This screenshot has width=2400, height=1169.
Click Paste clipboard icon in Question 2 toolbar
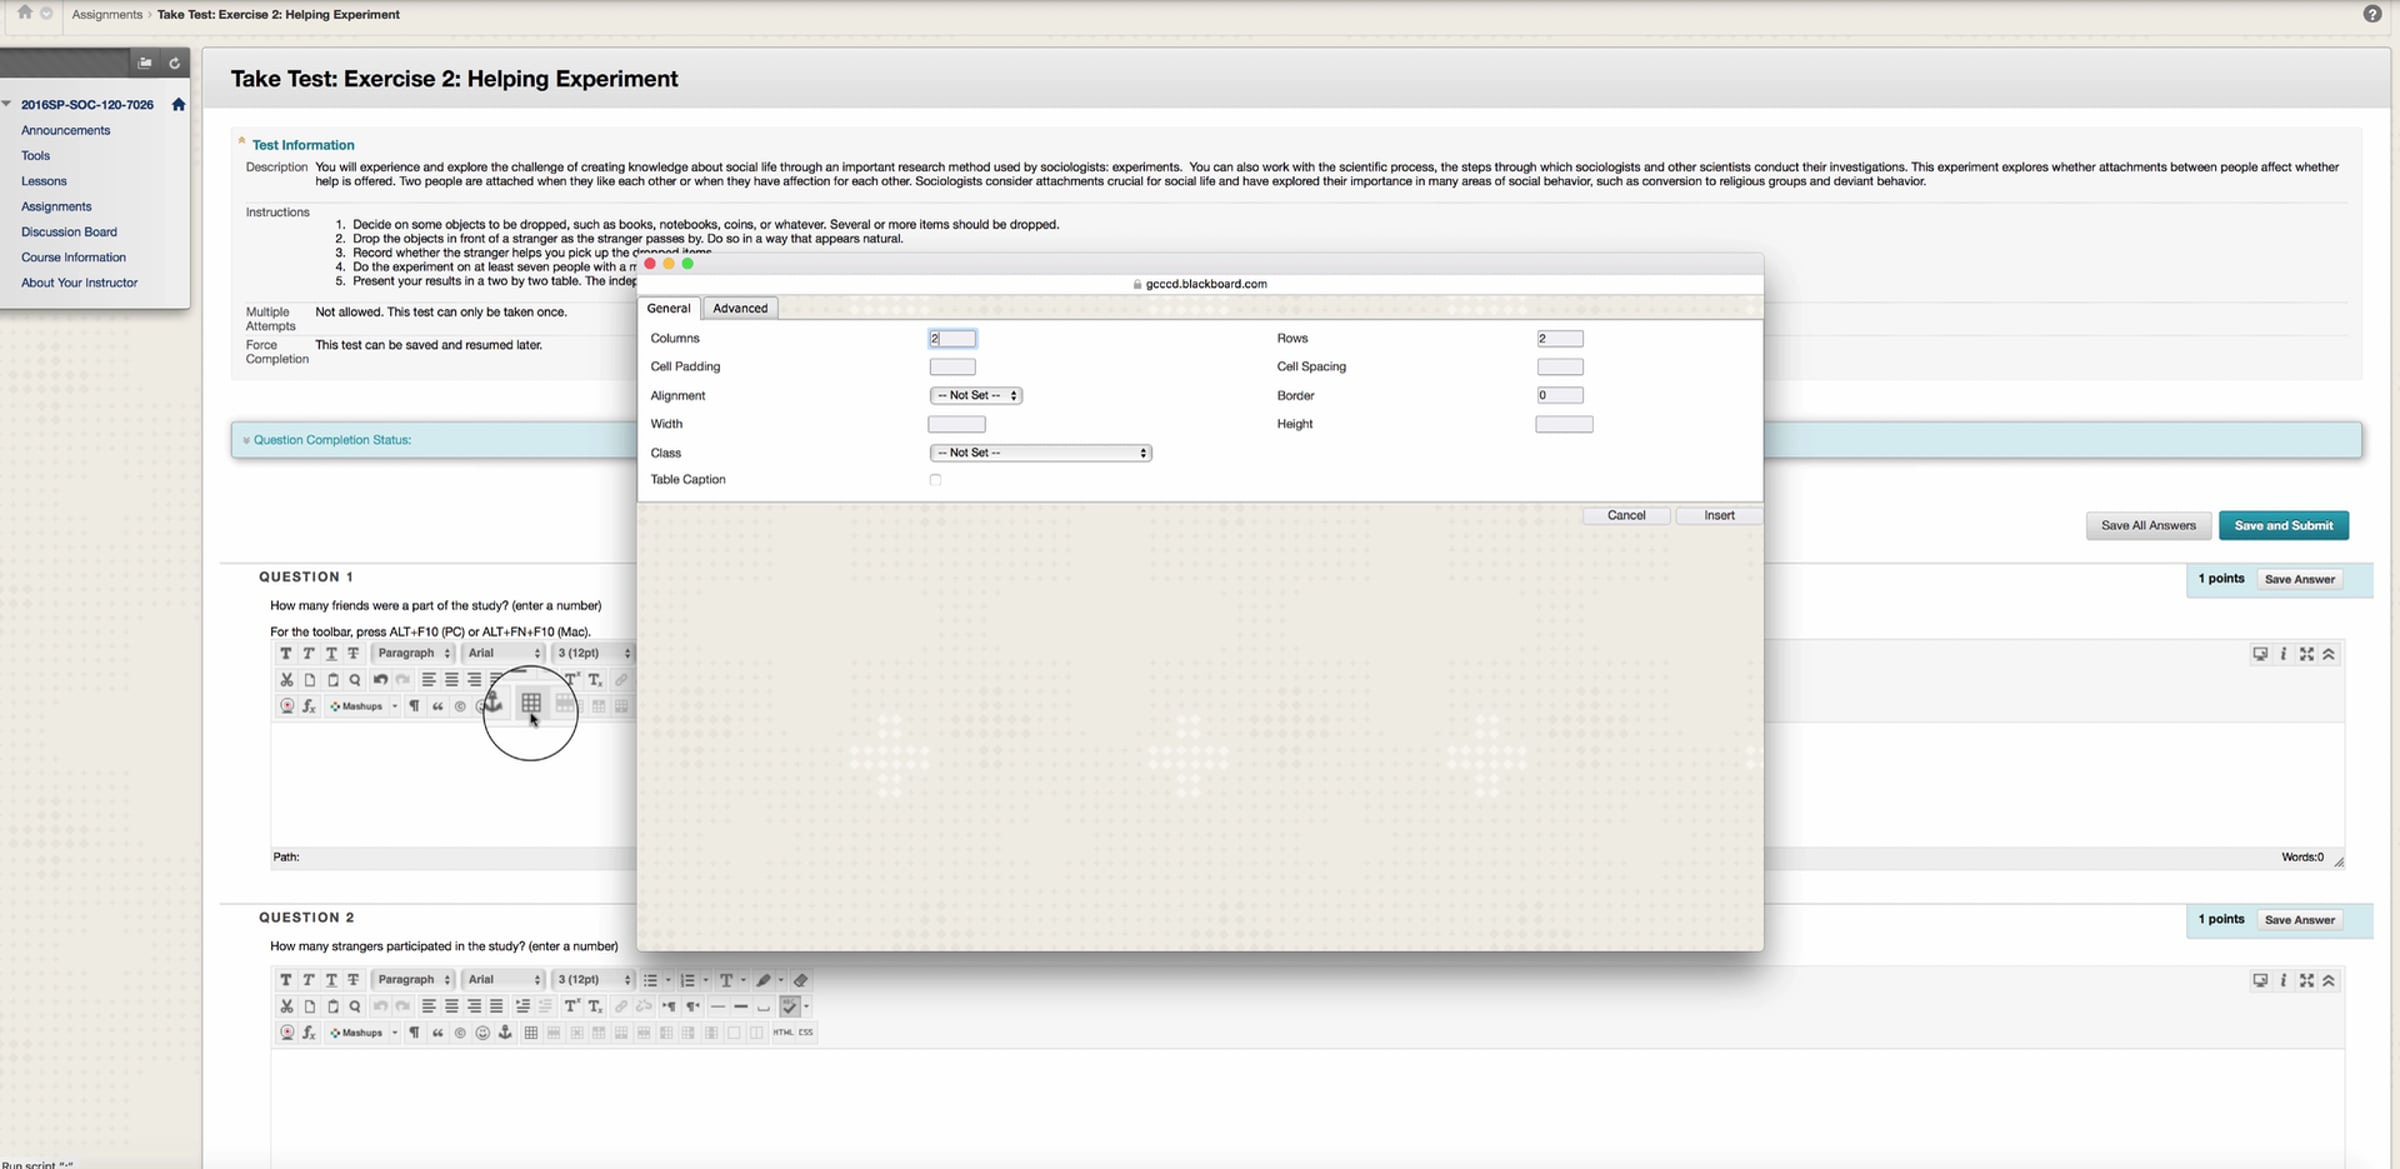(332, 1006)
